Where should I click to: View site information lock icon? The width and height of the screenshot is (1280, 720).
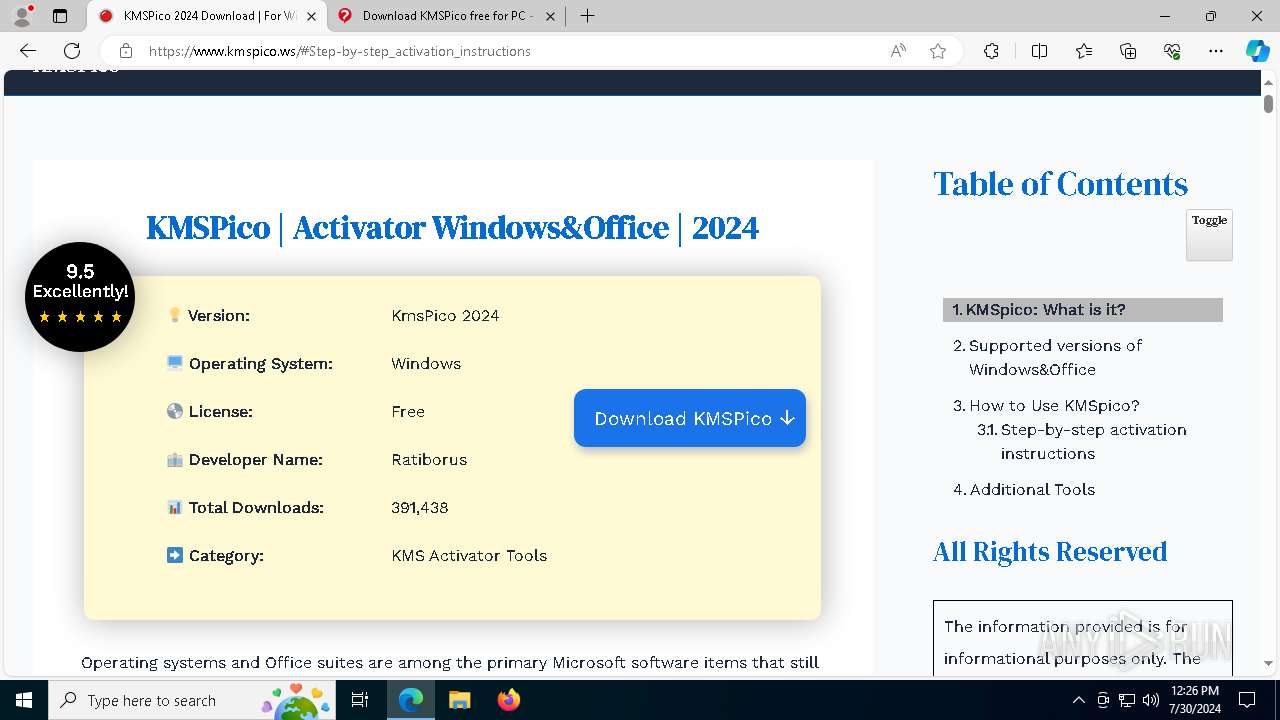(x=125, y=51)
